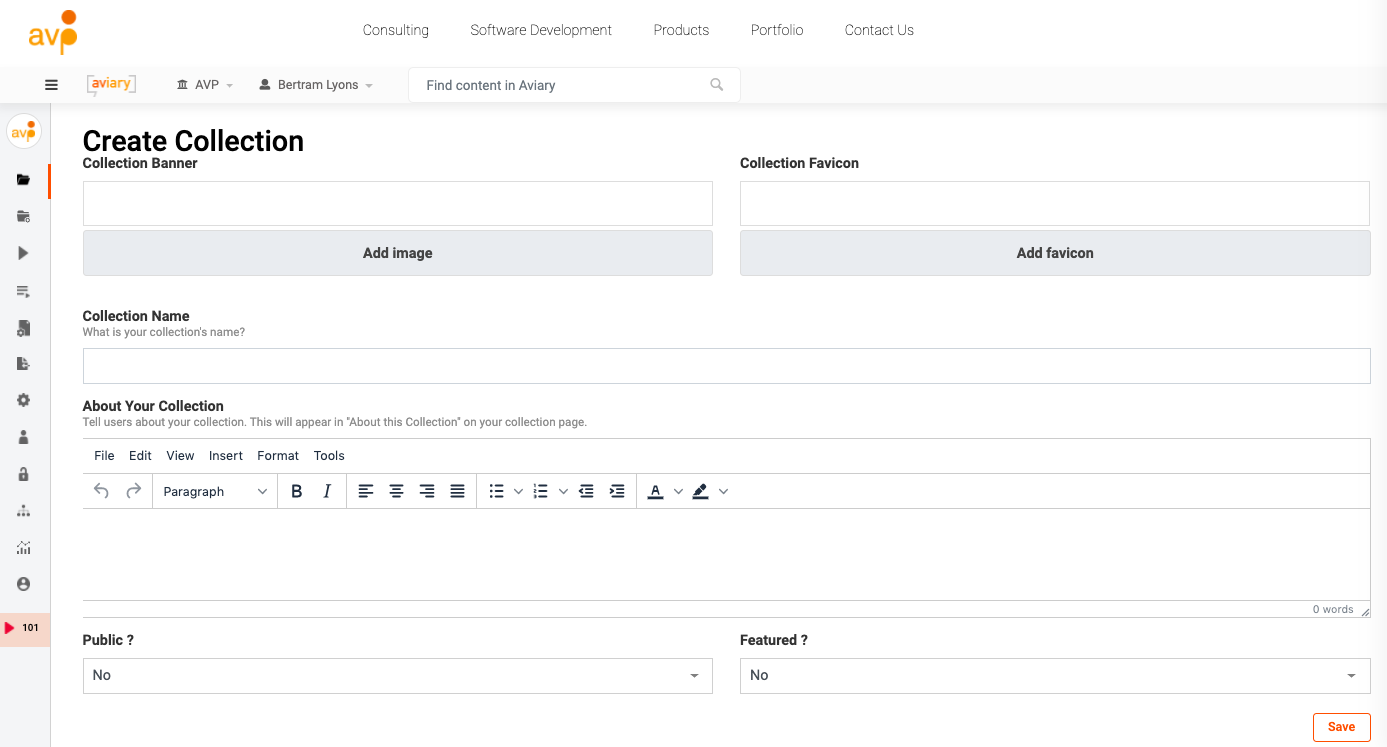
Task: Click the Collection Name input field
Action: 726,366
